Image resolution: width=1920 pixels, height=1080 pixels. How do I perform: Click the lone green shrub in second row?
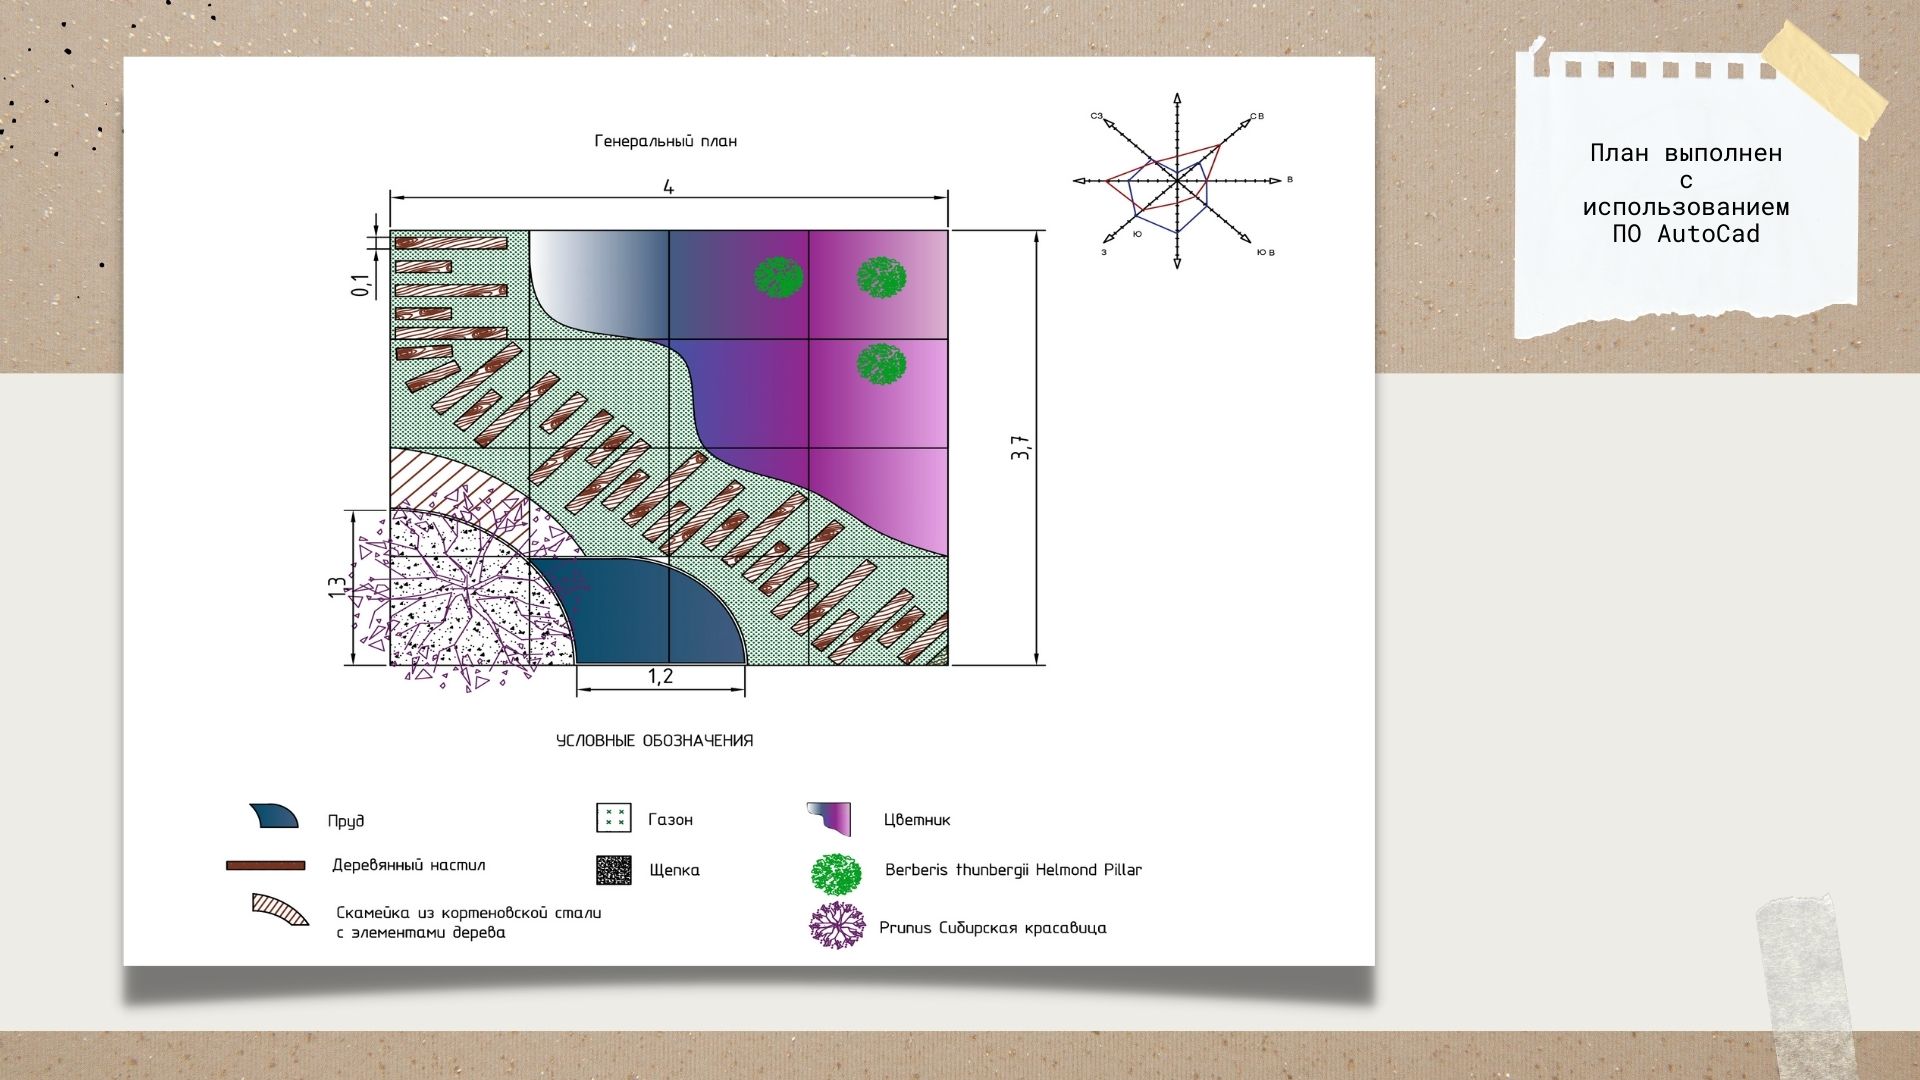881,365
